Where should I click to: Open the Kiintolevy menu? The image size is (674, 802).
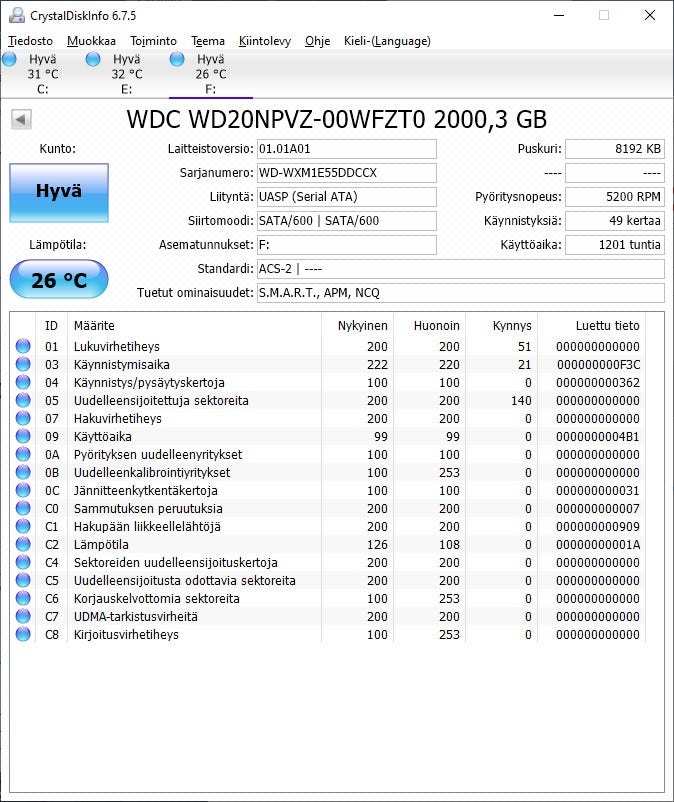point(265,41)
